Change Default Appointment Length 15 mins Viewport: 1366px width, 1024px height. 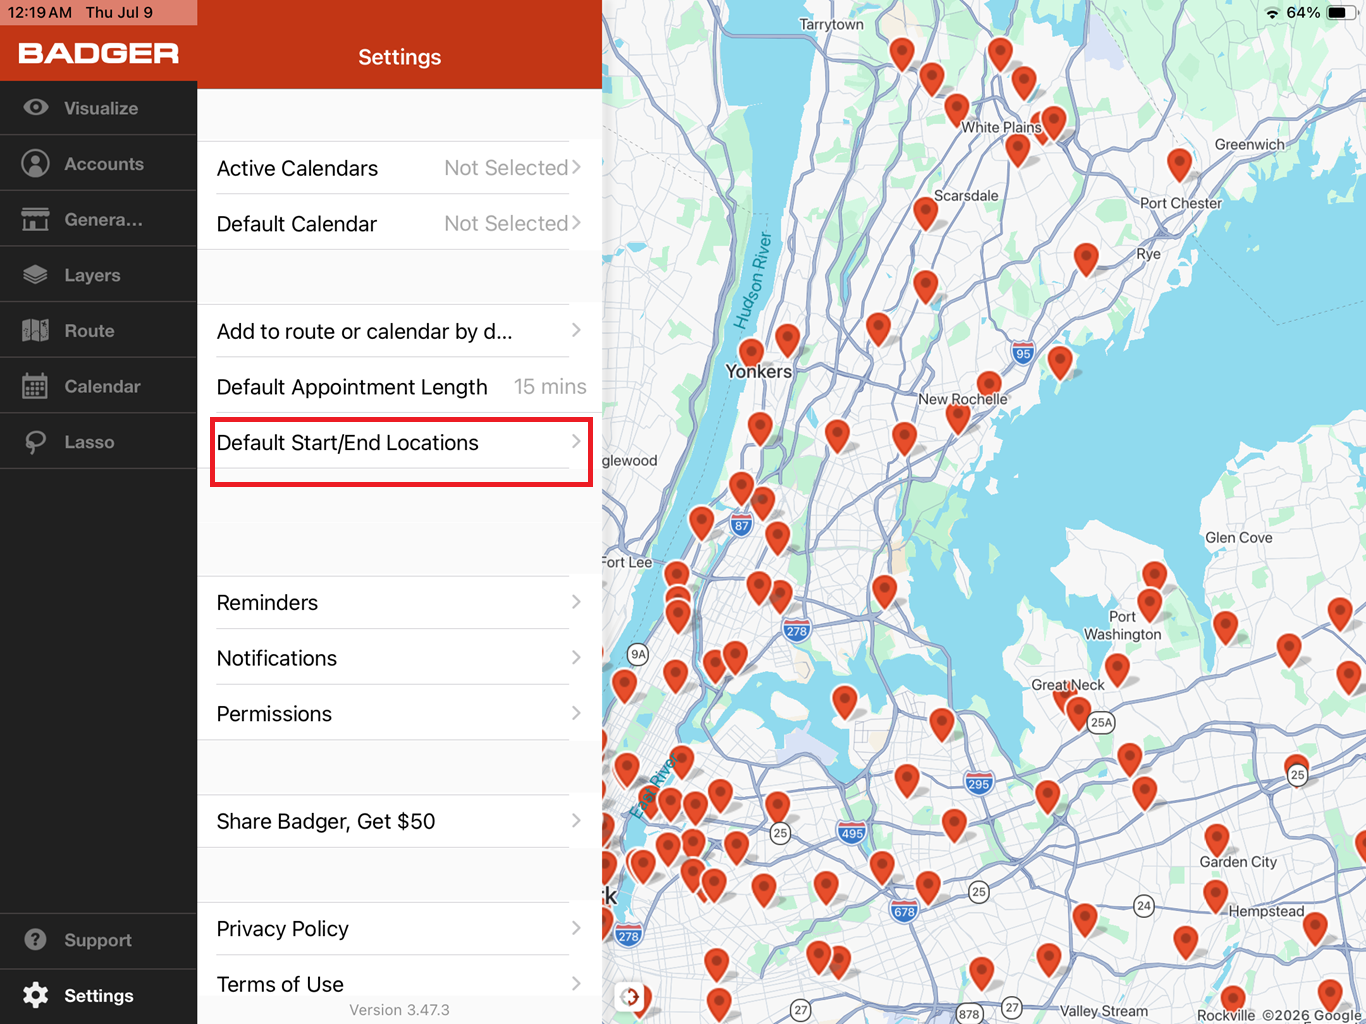400,387
